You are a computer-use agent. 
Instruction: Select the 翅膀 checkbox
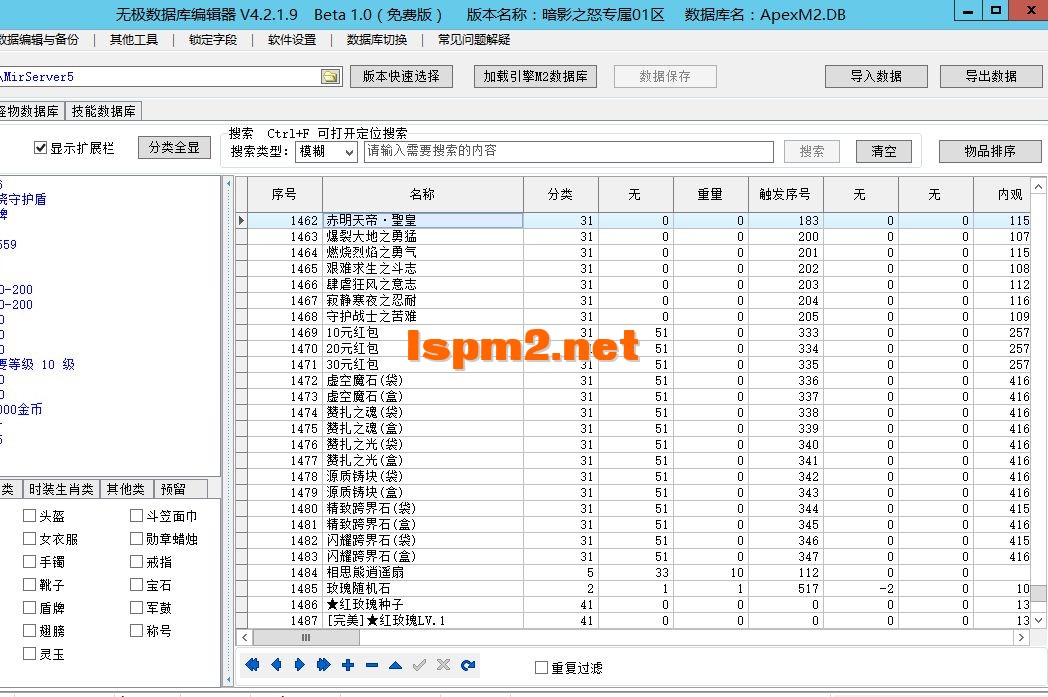tap(29, 630)
